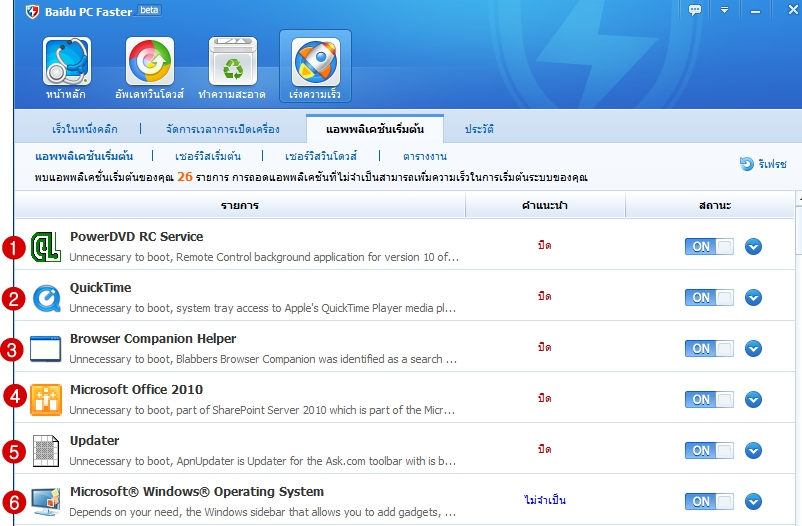Toggle Browser Companion Helper ON switch

tap(709, 348)
